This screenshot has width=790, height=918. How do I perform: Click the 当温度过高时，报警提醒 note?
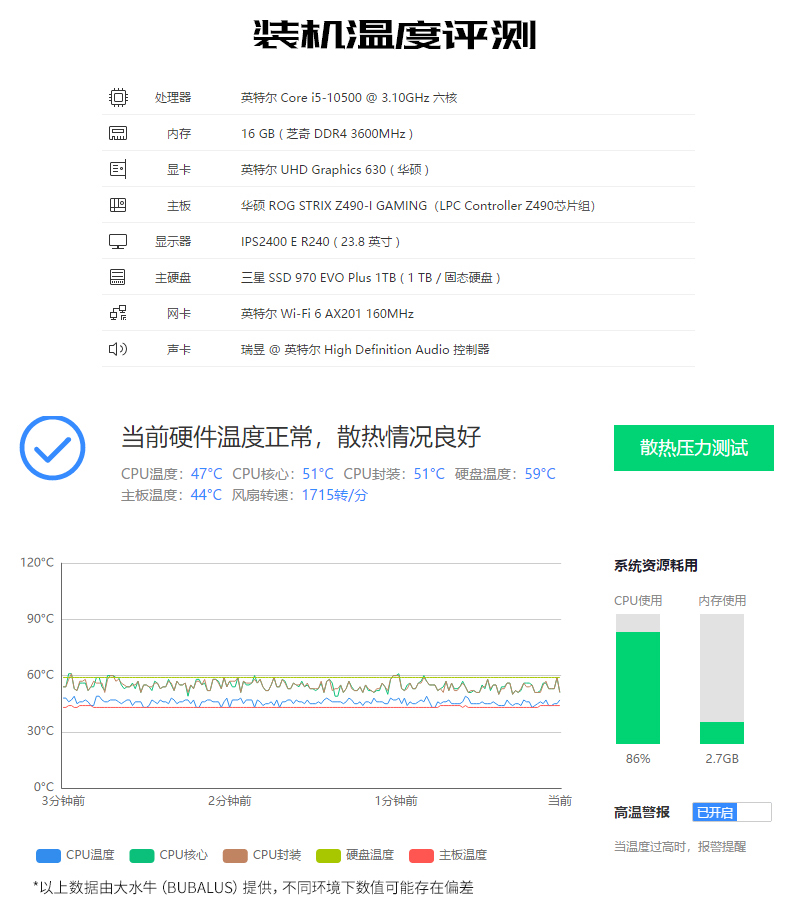[x=680, y=847]
